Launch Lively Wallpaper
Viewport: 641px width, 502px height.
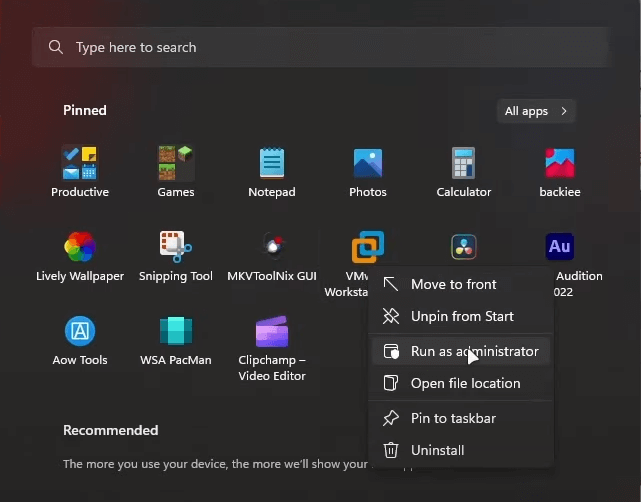[80, 247]
